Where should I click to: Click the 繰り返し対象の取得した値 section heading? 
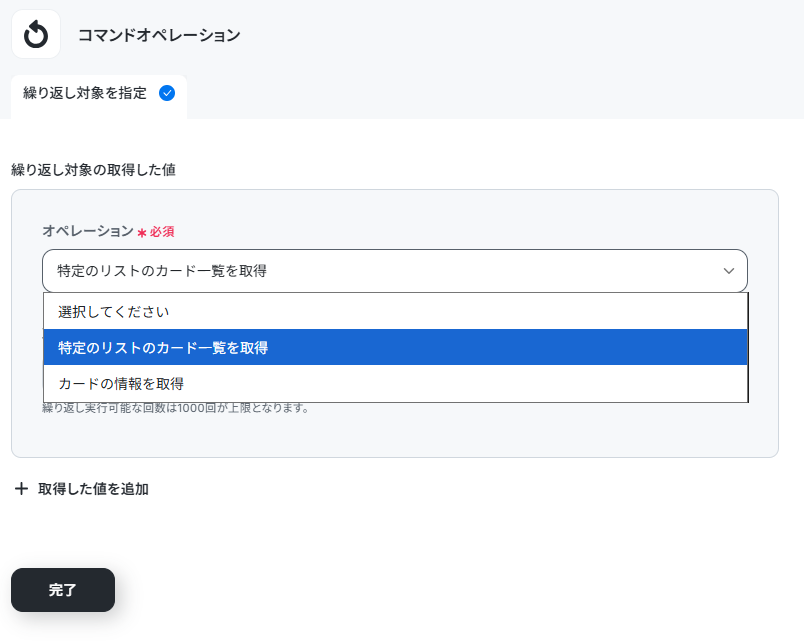click(x=93, y=170)
